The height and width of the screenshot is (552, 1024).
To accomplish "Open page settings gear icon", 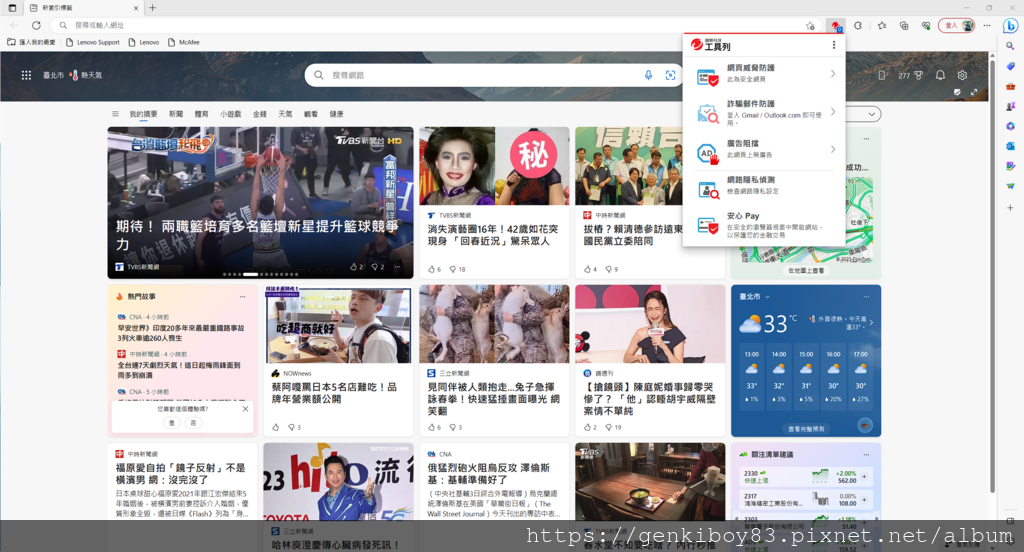I will (962, 75).
